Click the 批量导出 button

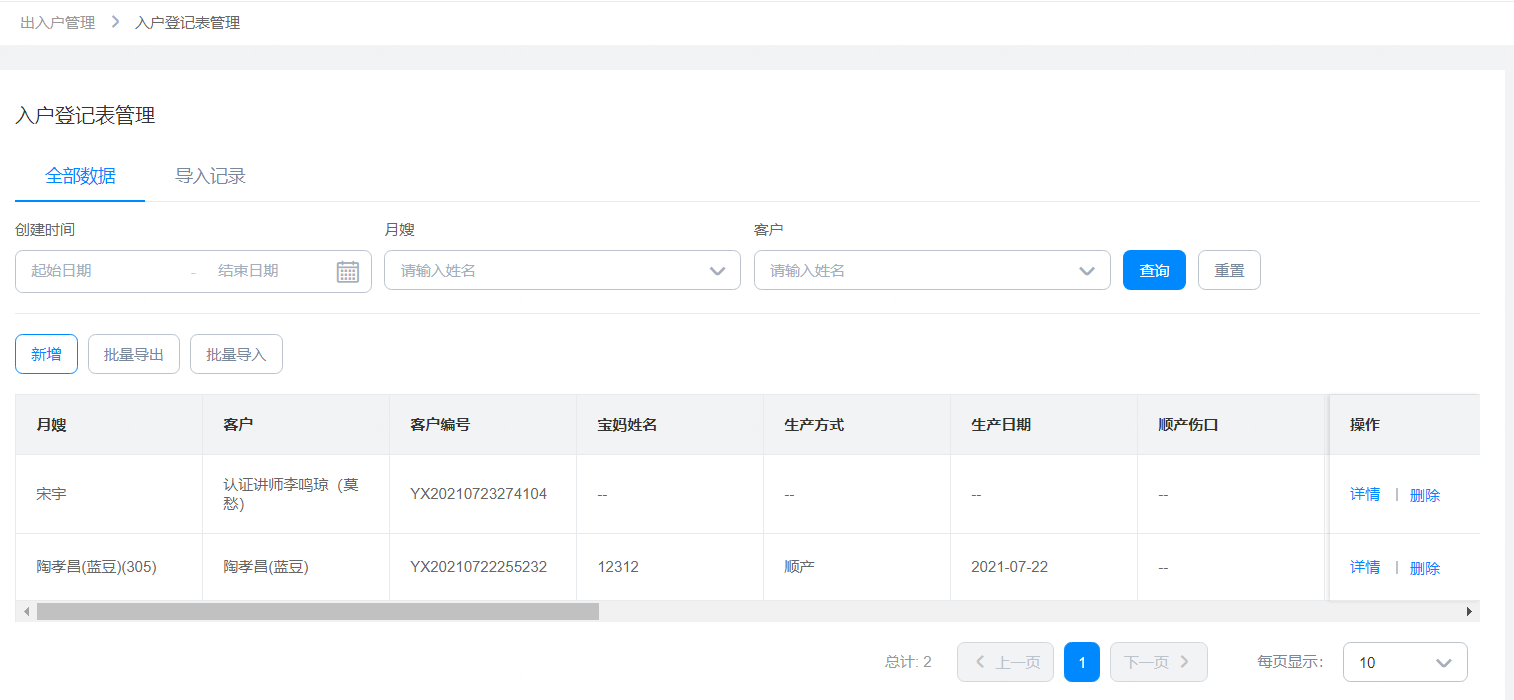click(x=134, y=354)
